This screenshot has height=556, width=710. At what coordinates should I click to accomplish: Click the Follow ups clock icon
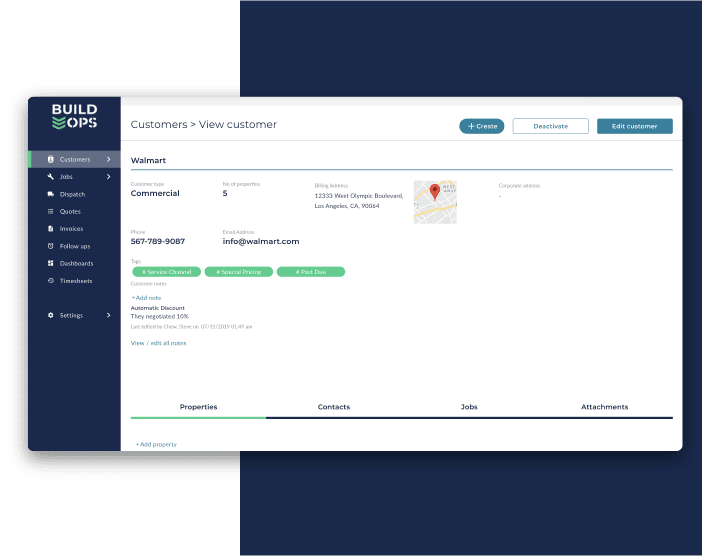[51, 246]
